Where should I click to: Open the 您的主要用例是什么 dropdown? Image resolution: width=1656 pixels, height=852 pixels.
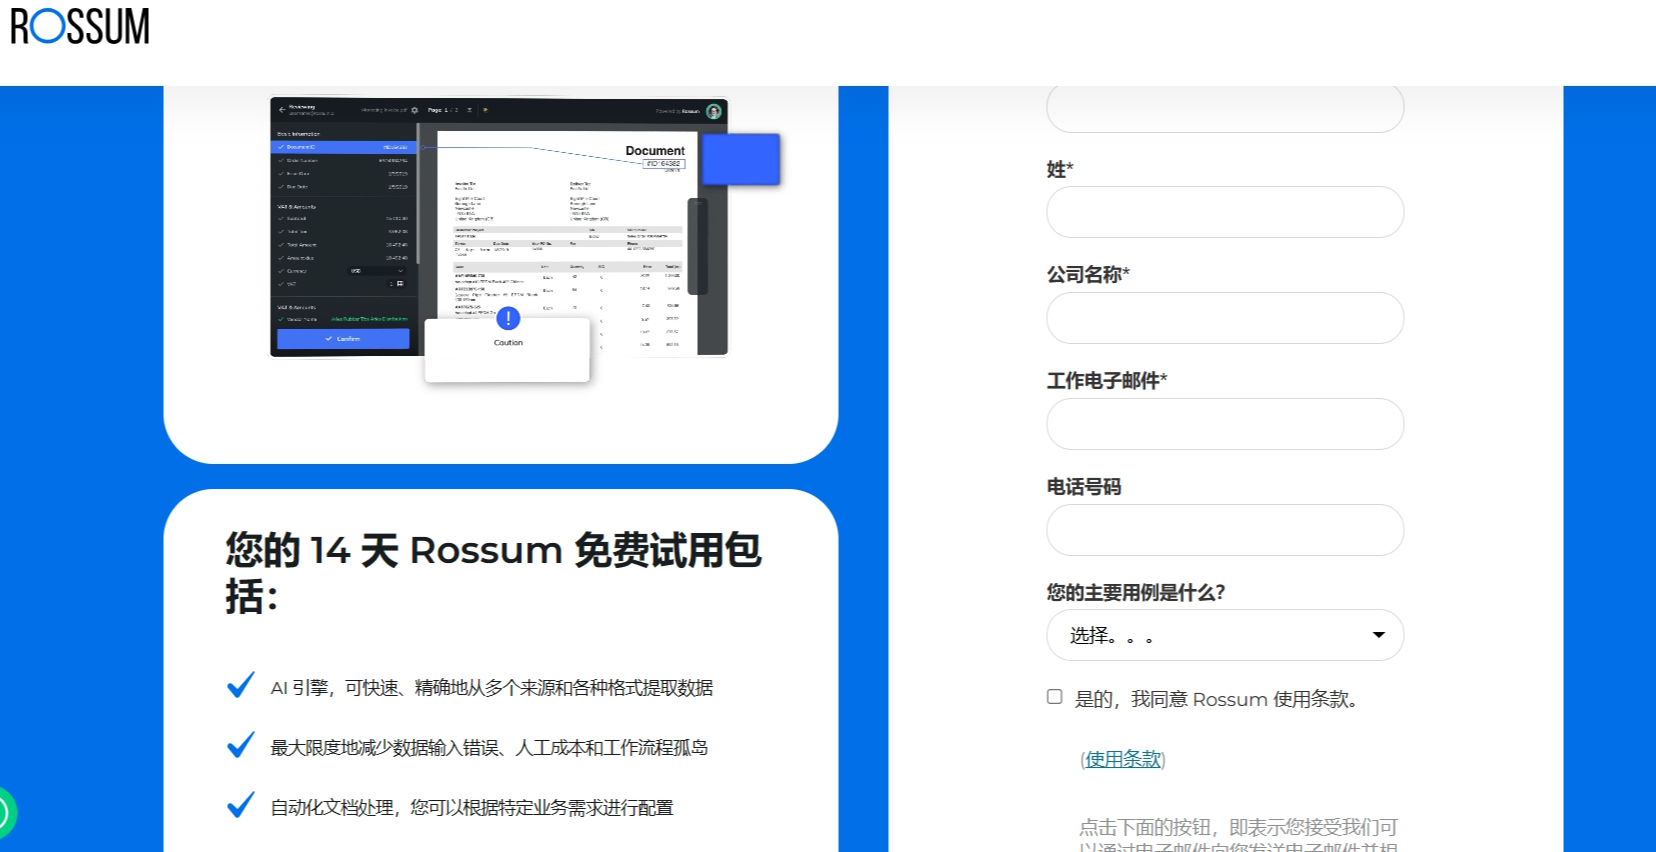click(x=1225, y=635)
